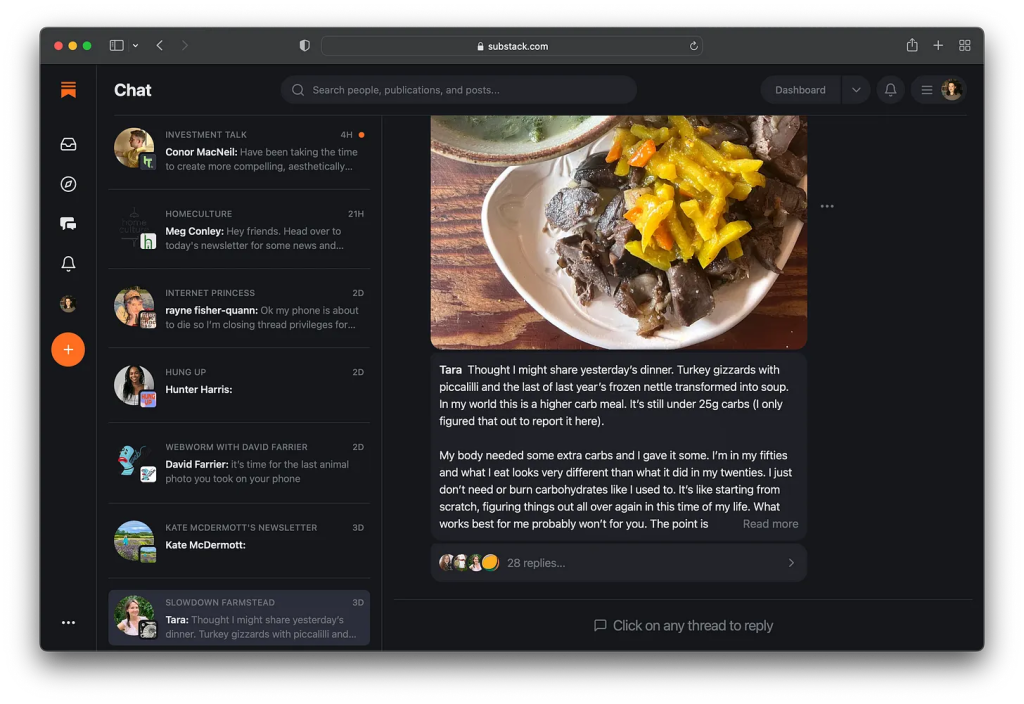Click the orange compose plus button
This screenshot has width=1024, height=704.
pyautogui.click(x=68, y=349)
